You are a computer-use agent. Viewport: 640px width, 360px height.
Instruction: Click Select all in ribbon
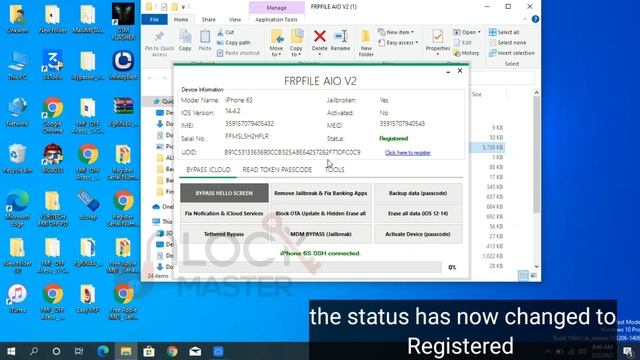pyautogui.click(x=504, y=32)
